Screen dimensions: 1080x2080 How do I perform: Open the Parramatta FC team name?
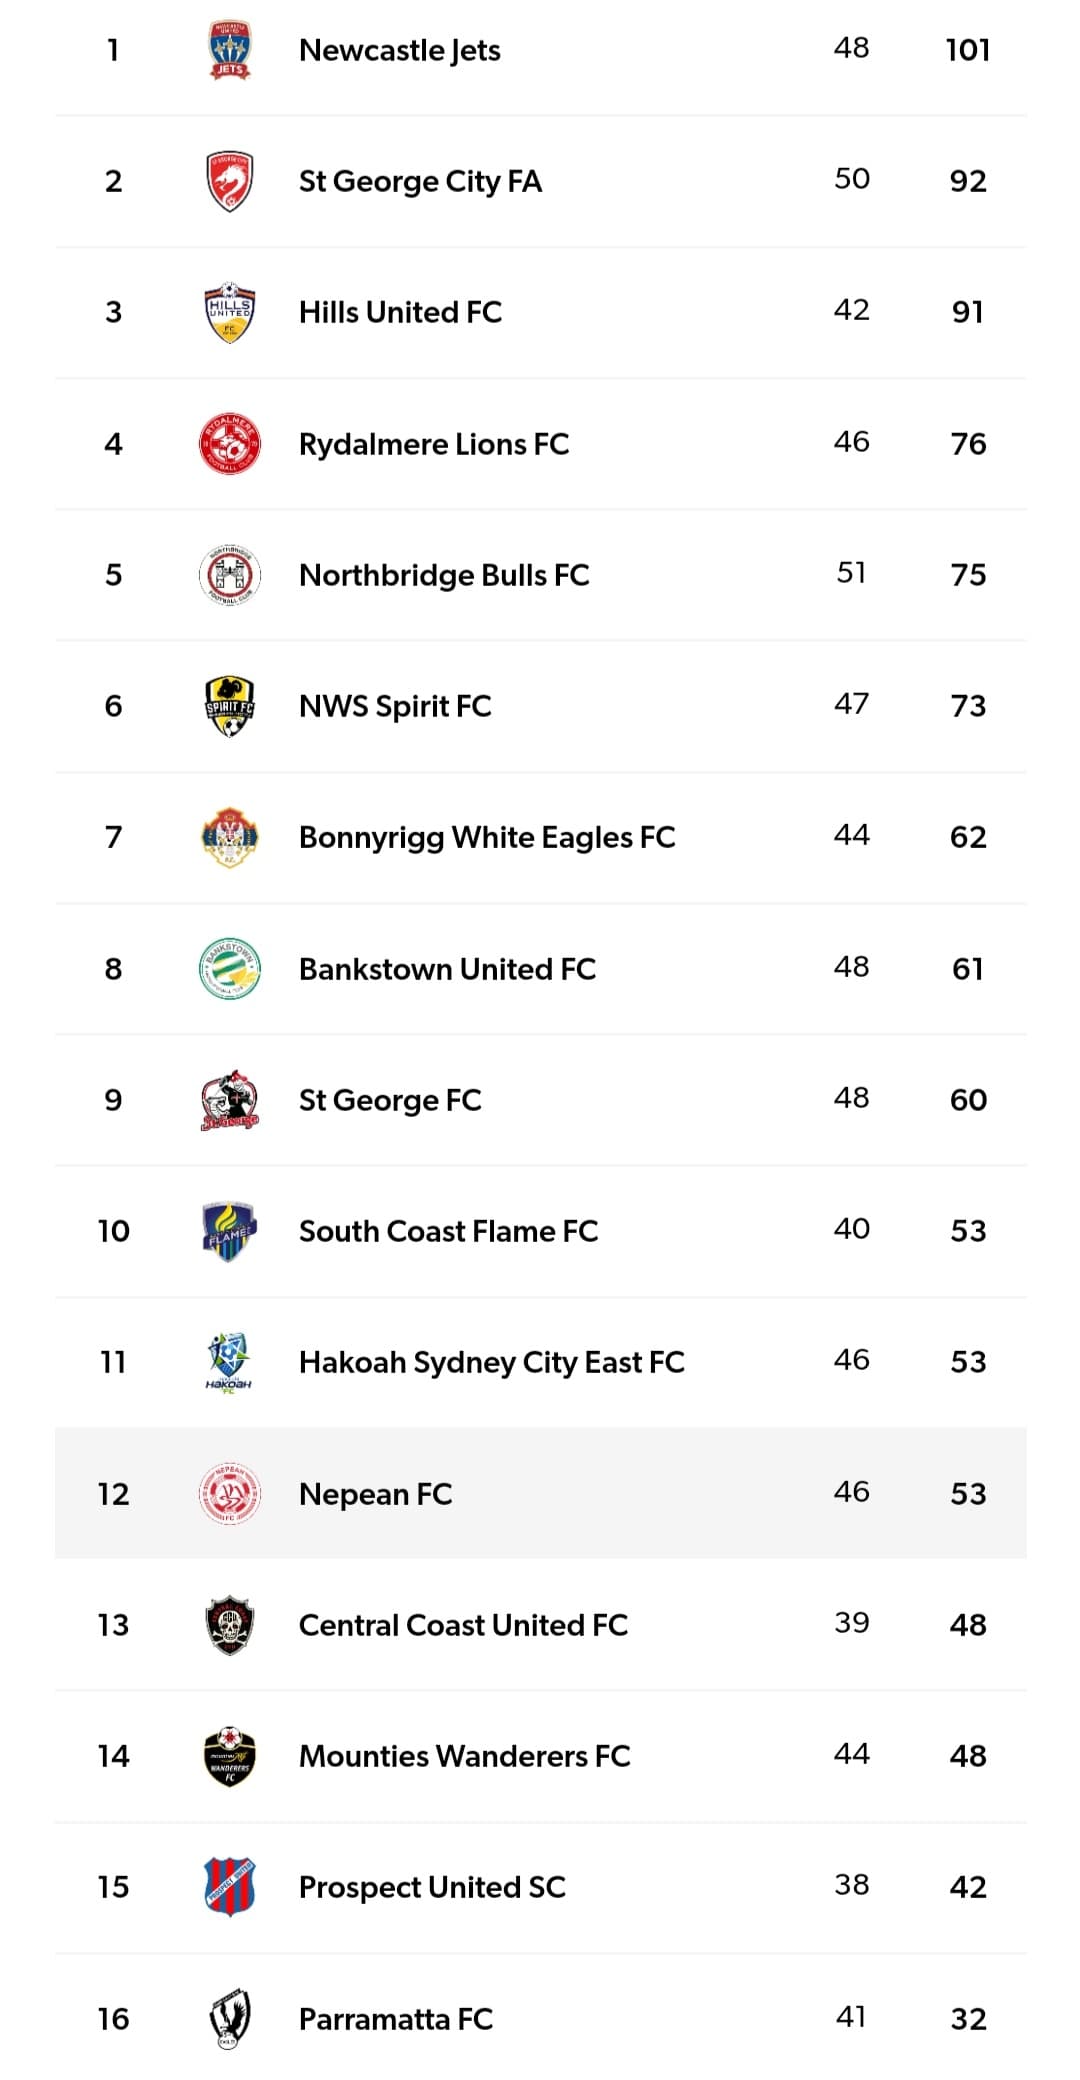(396, 2019)
